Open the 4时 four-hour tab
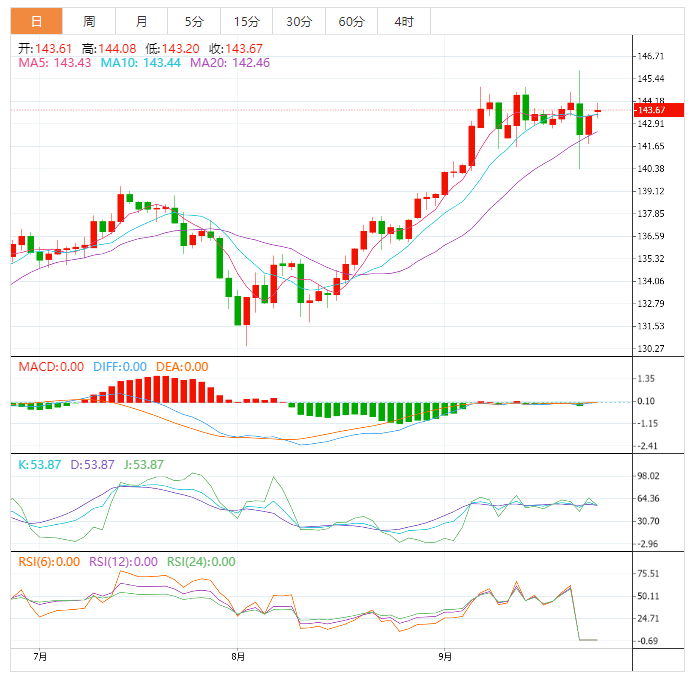689x676 pixels. point(404,21)
